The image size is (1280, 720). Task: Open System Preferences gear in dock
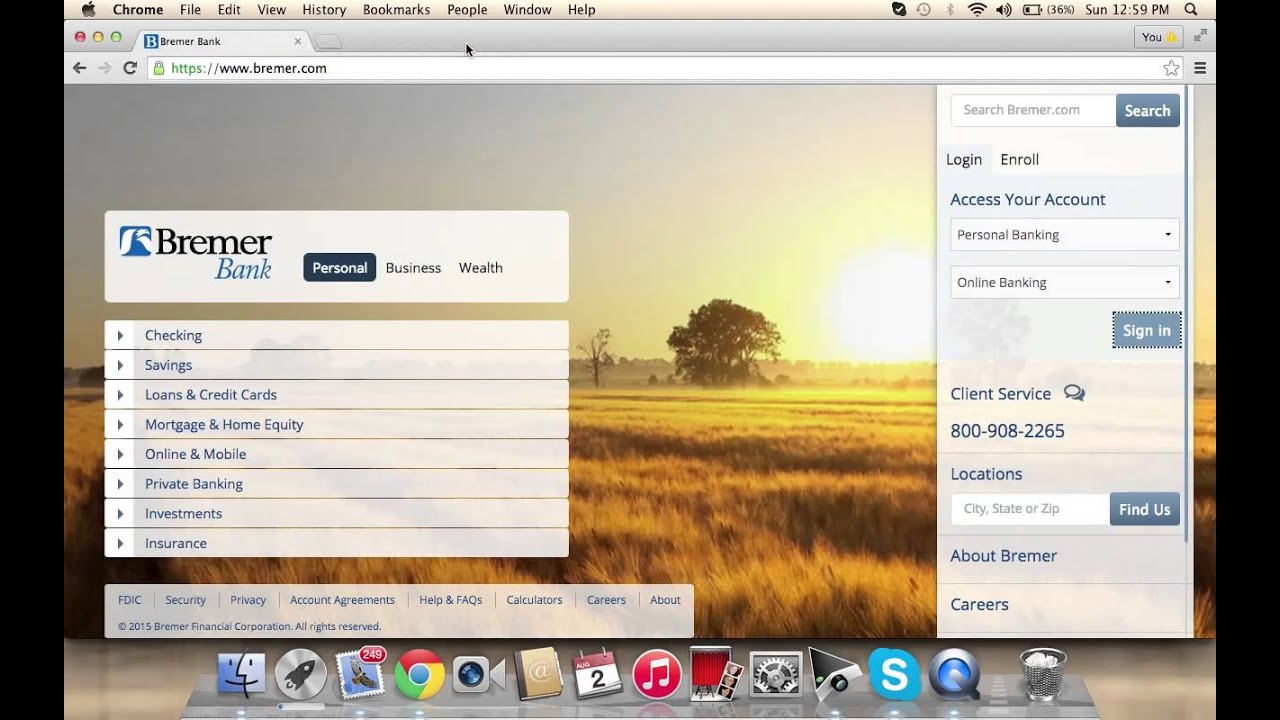click(x=775, y=675)
